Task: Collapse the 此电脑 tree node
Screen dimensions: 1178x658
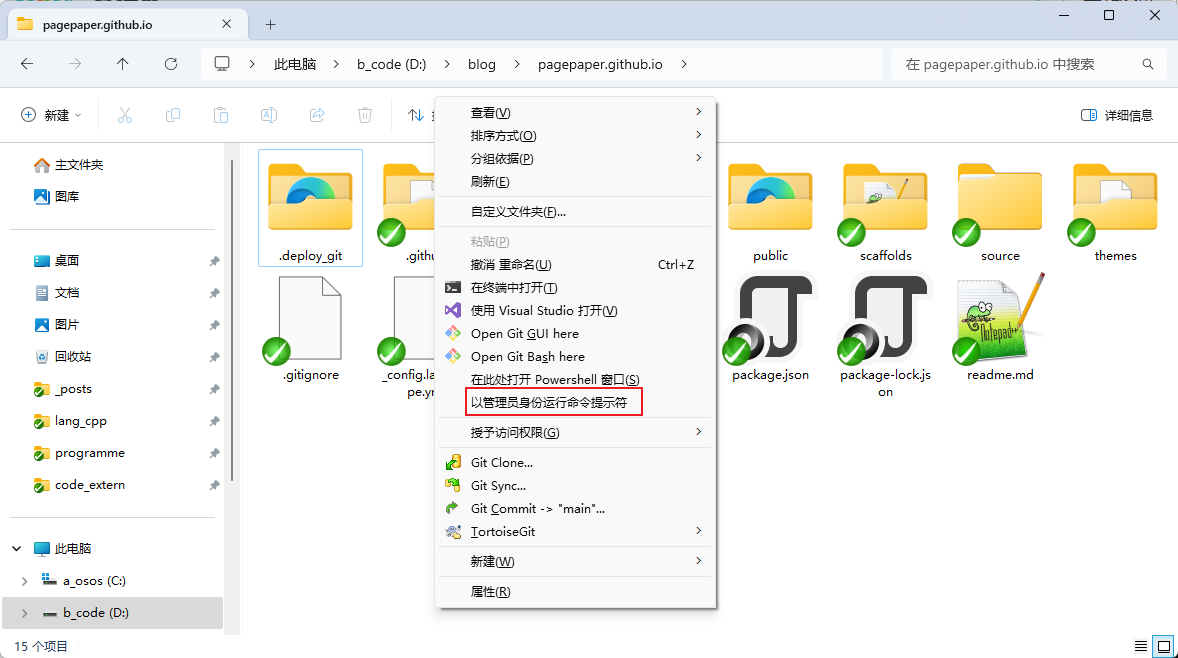Action: (x=17, y=549)
